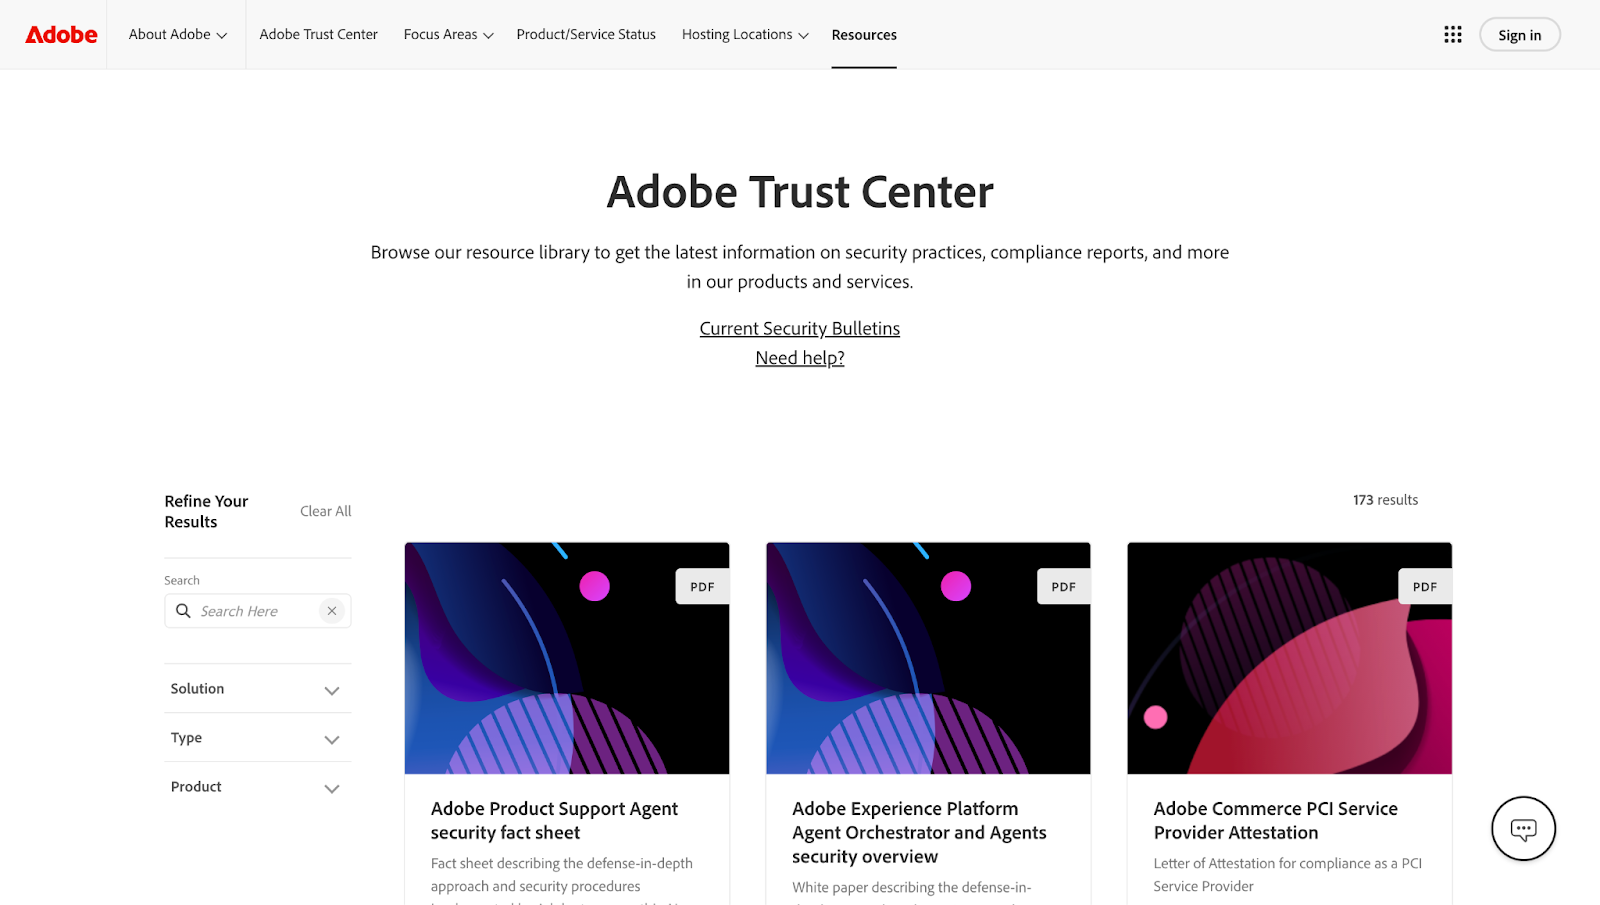Click Clear All filters

(326, 511)
